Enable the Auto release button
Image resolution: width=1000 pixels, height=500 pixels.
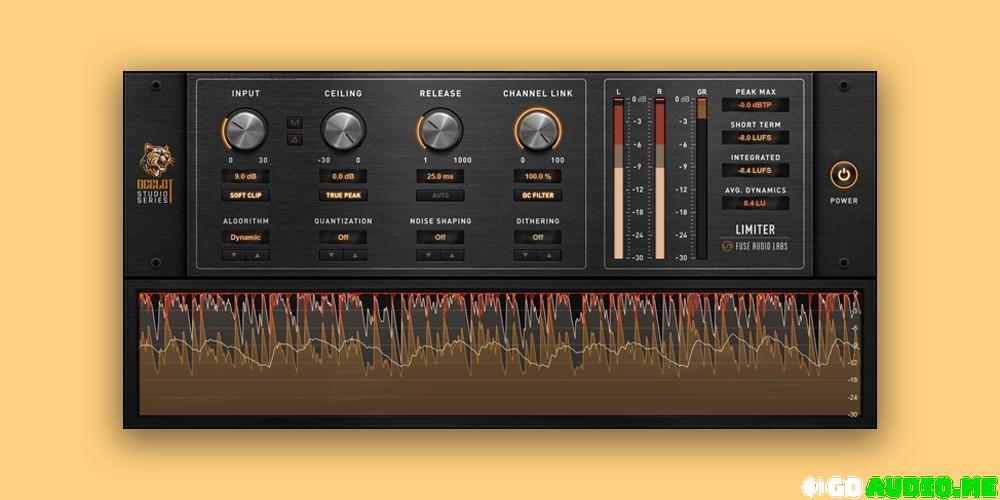click(440, 195)
